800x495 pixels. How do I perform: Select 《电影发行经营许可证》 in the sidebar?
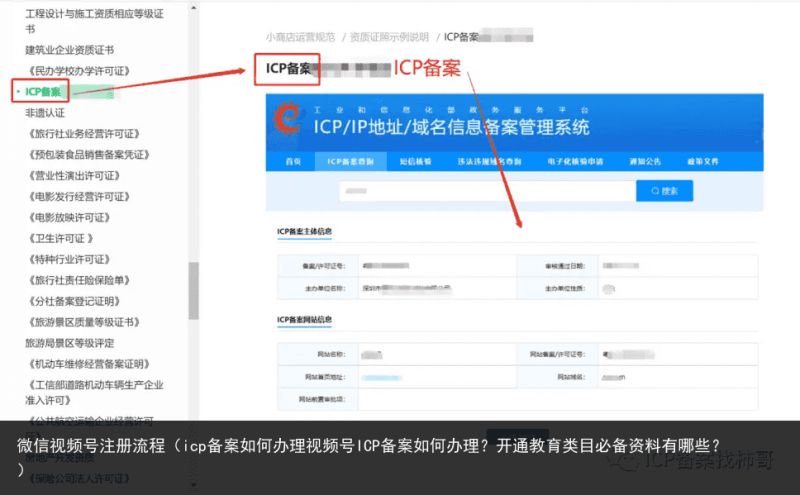point(77,196)
